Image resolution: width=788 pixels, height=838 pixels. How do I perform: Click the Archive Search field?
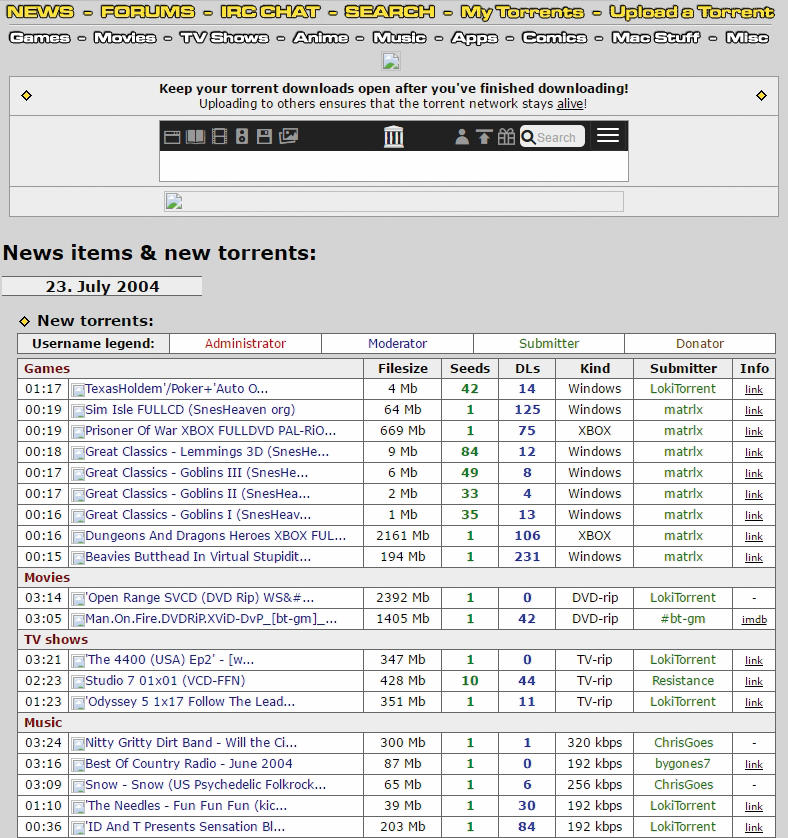552,137
